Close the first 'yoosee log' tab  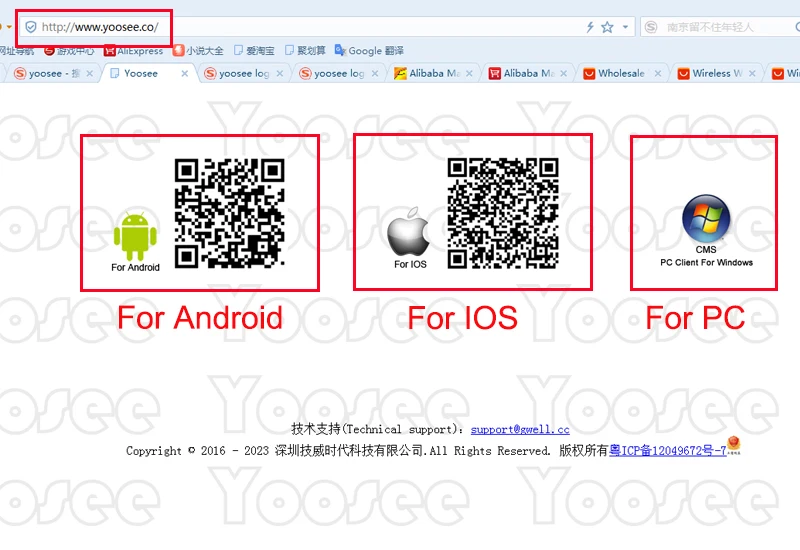[x=280, y=73]
